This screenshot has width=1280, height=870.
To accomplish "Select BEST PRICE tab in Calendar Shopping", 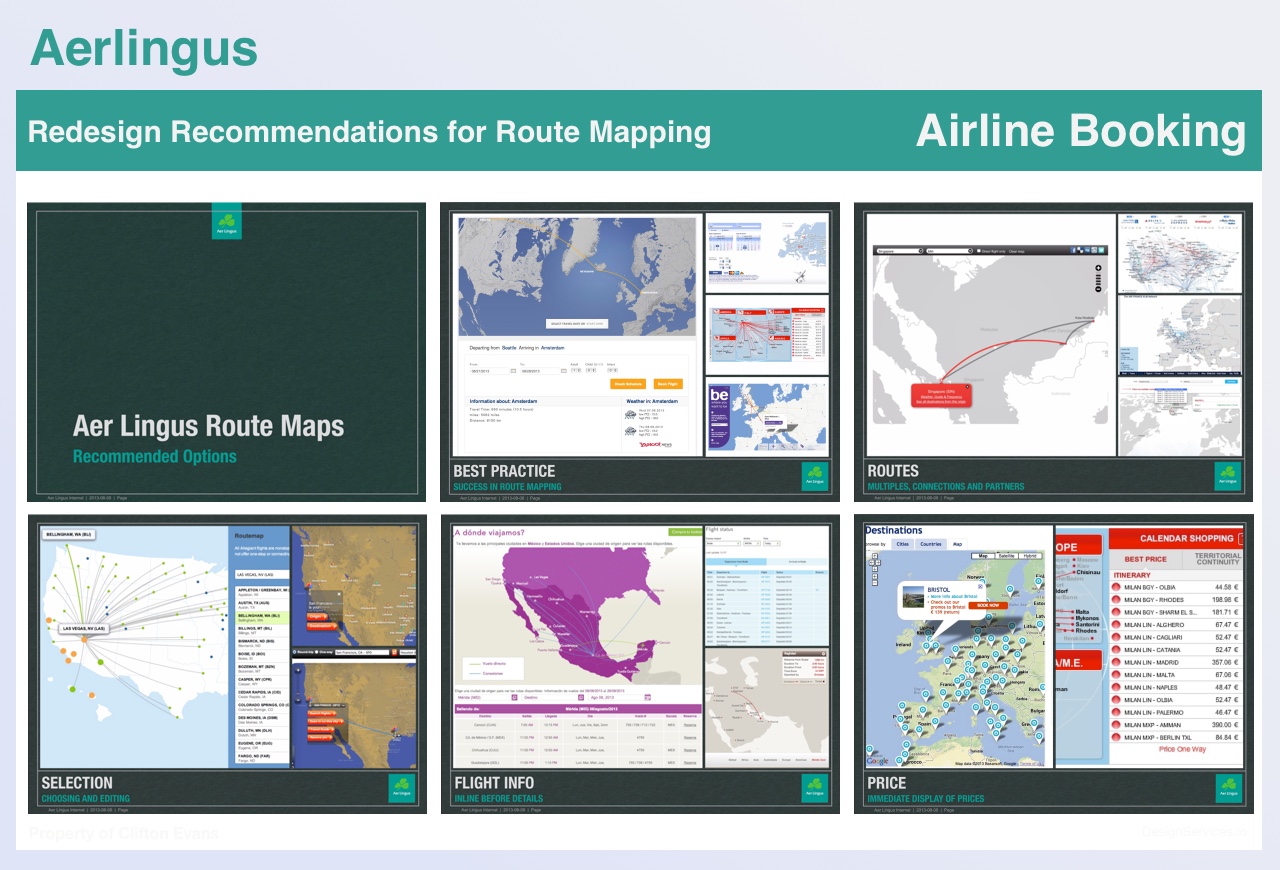I will coord(1145,560).
